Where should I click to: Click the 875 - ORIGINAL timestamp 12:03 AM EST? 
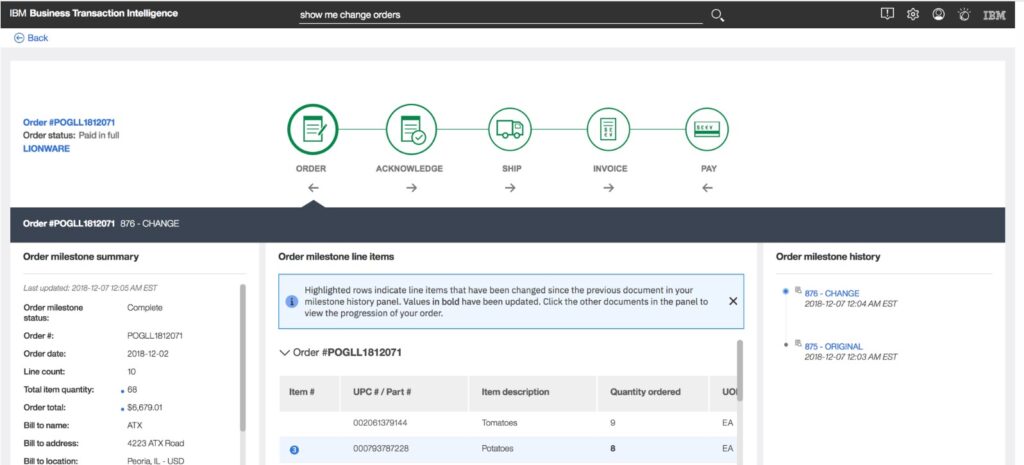[x=850, y=357]
